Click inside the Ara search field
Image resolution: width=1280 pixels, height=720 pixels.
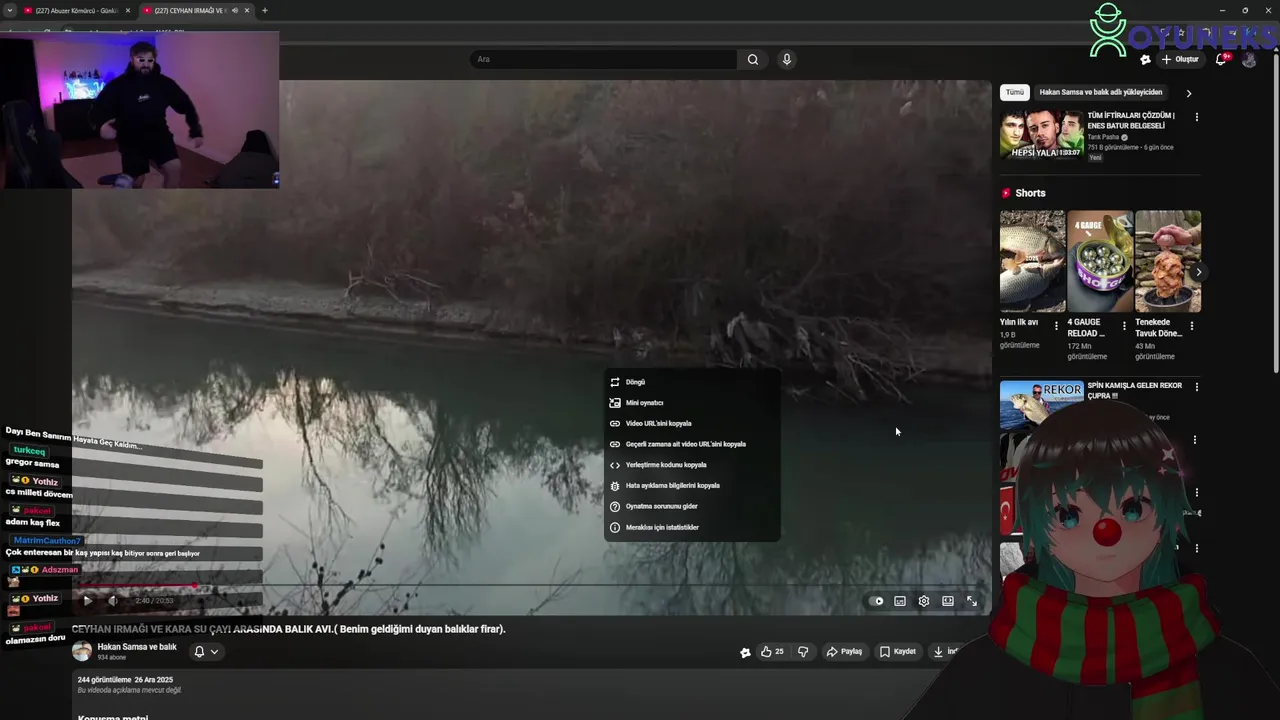click(x=605, y=59)
